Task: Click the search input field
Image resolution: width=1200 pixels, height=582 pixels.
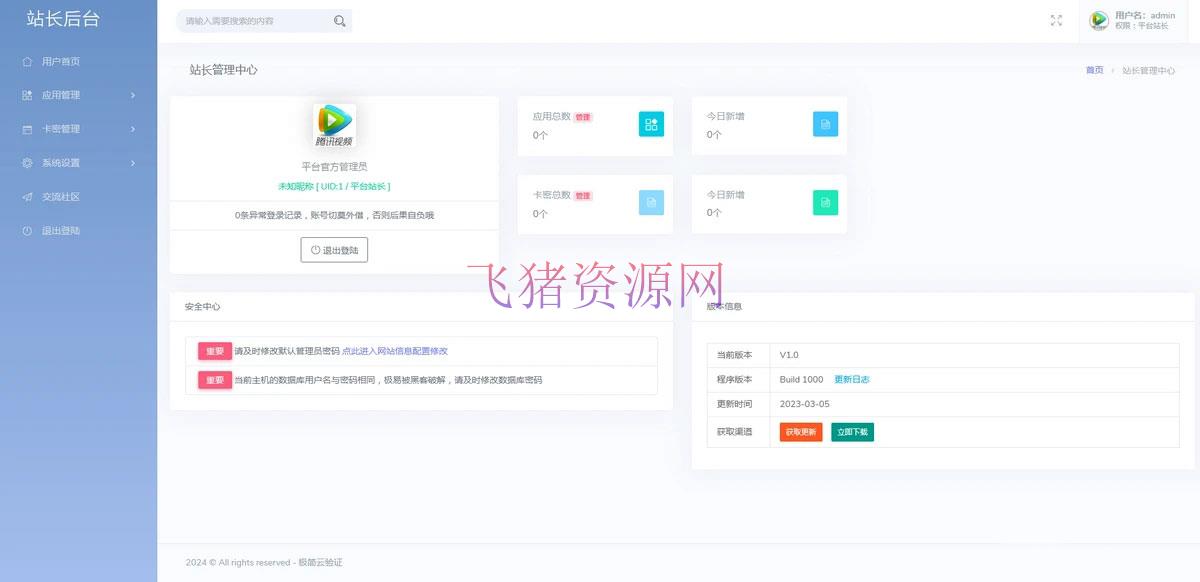Action: (x=255, y=20)
